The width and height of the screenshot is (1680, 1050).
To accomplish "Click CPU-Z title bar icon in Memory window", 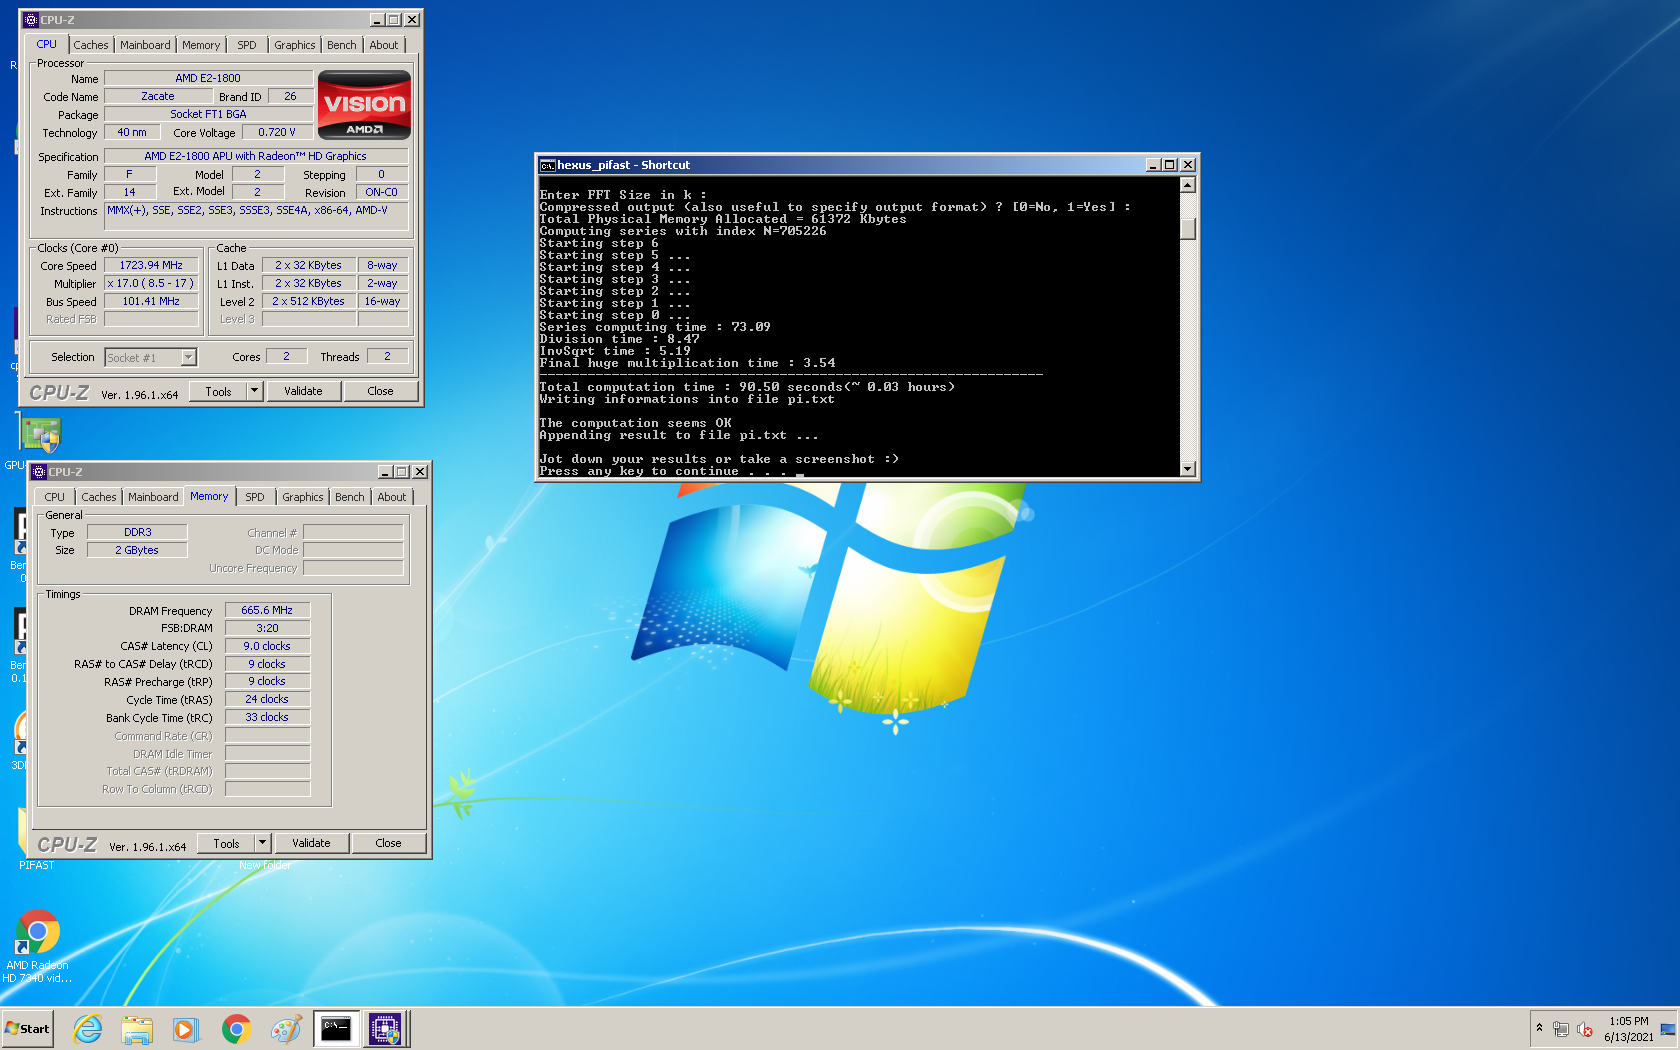I will click(x=39, y=472).
